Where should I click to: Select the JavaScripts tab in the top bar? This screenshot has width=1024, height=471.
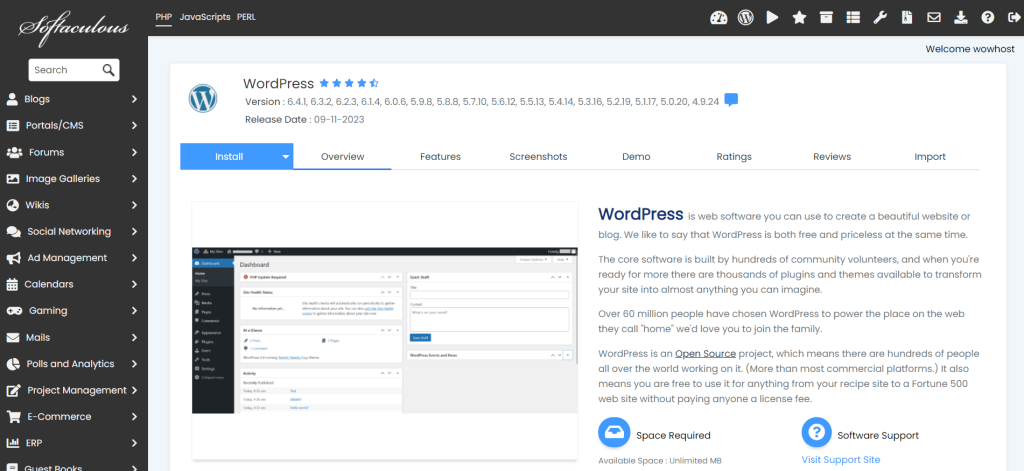(205, 17)
